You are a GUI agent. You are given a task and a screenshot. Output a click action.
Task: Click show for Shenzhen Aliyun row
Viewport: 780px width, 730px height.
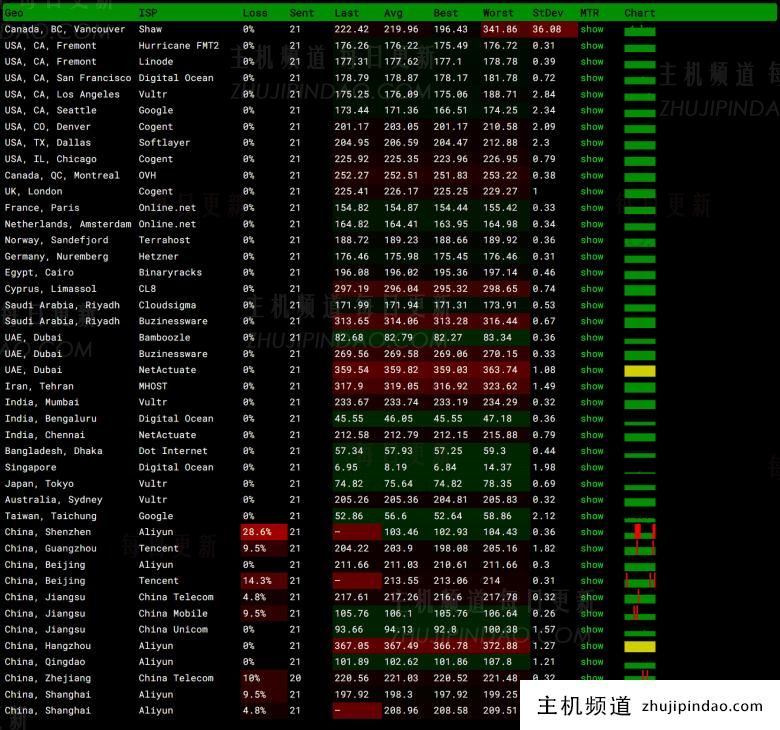591,532
